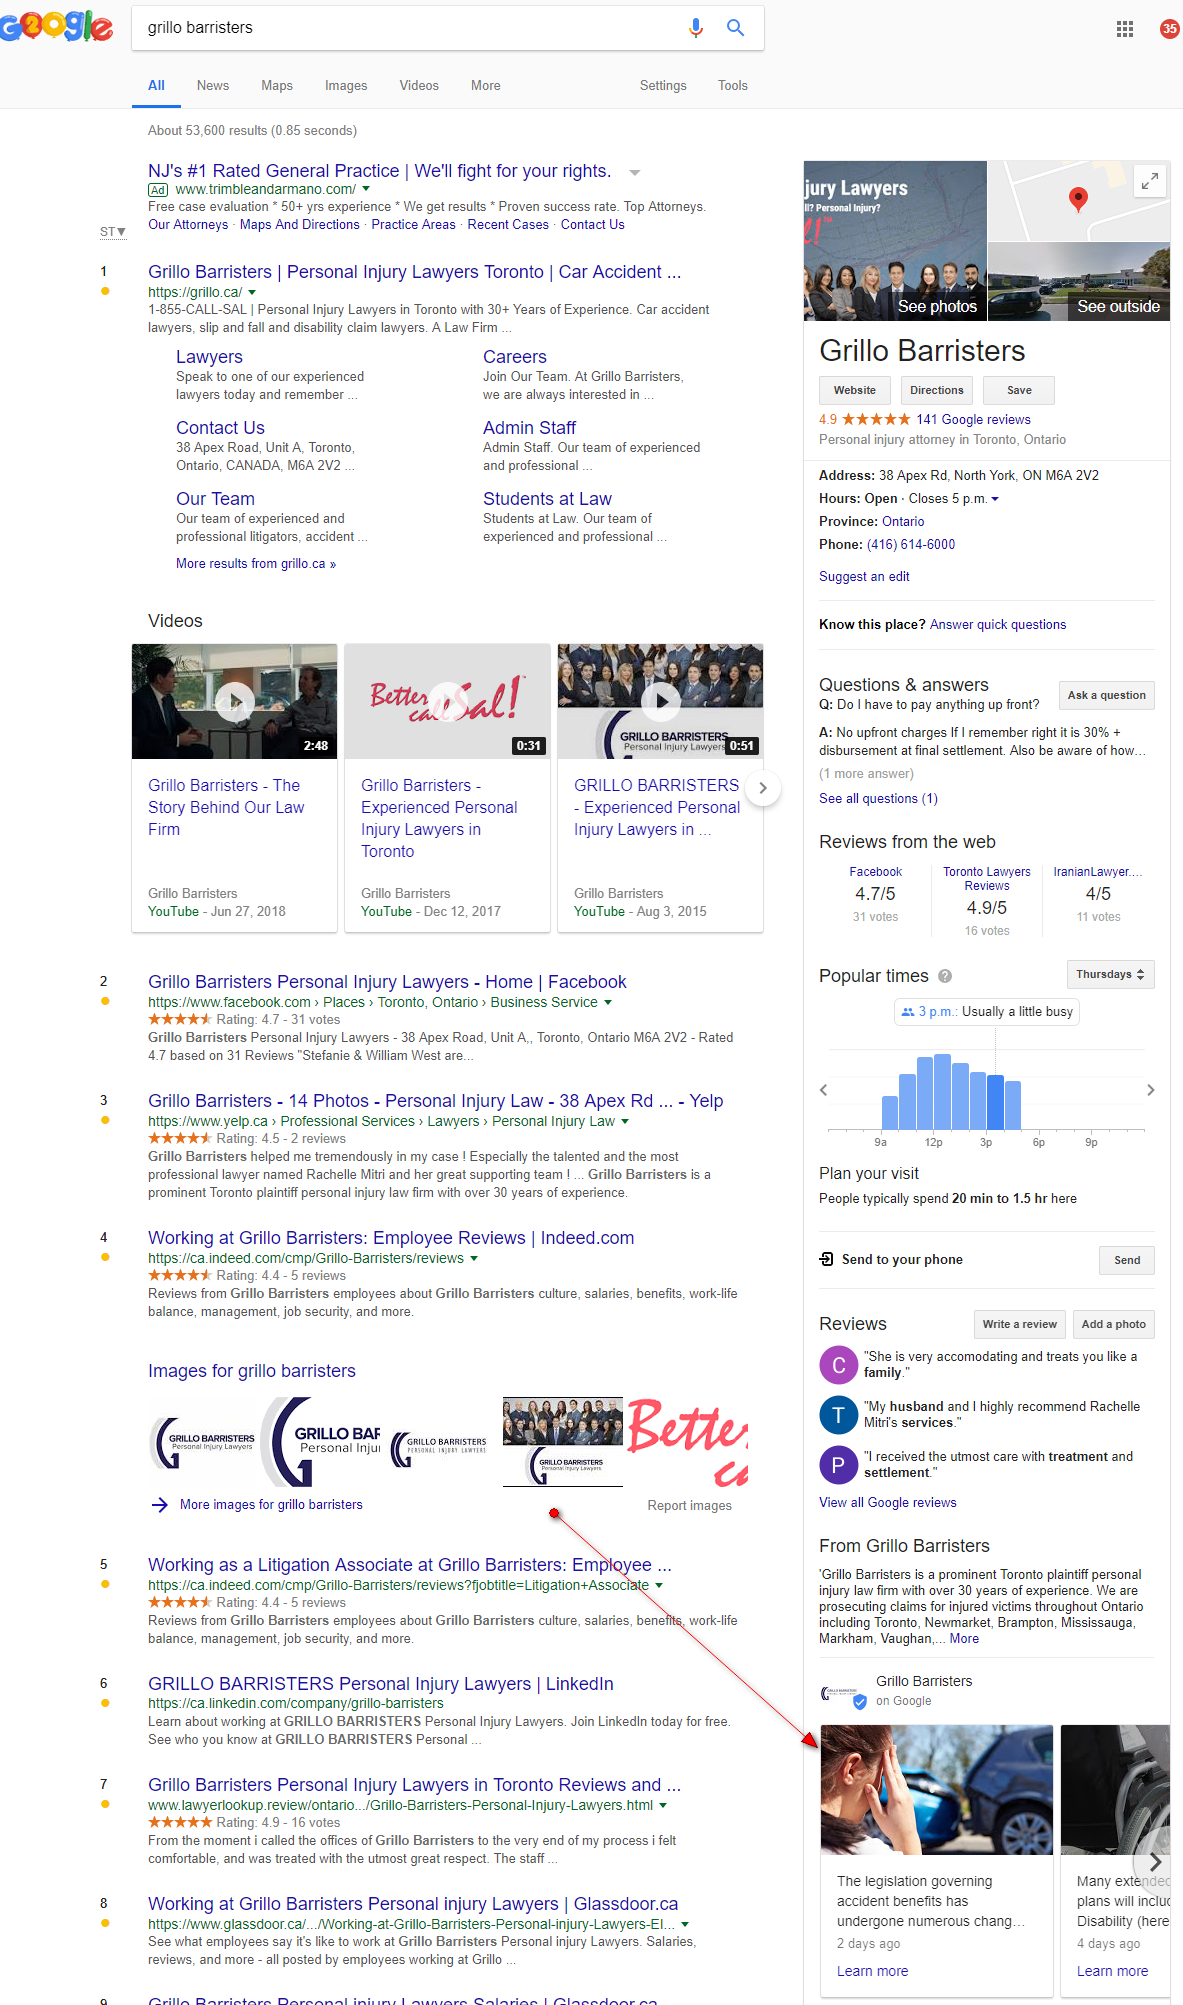Show the previous day in Popular times
This screenshot has height=2005, width=1183.
824,1090
